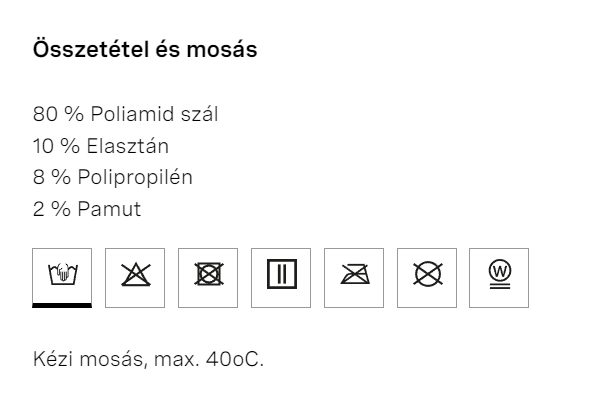Show the drip dry symbol description
The width and height of the screenshot is (600, 415).
tap(281, 278)
